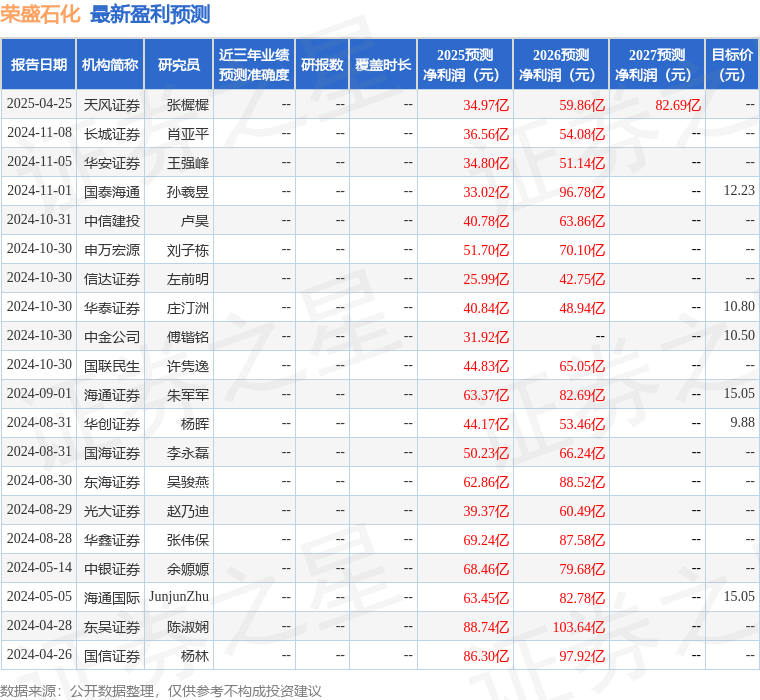This screenshot has width=760, height=700.
Task: Click institution 东吴证券
Action: click(112, 627)
